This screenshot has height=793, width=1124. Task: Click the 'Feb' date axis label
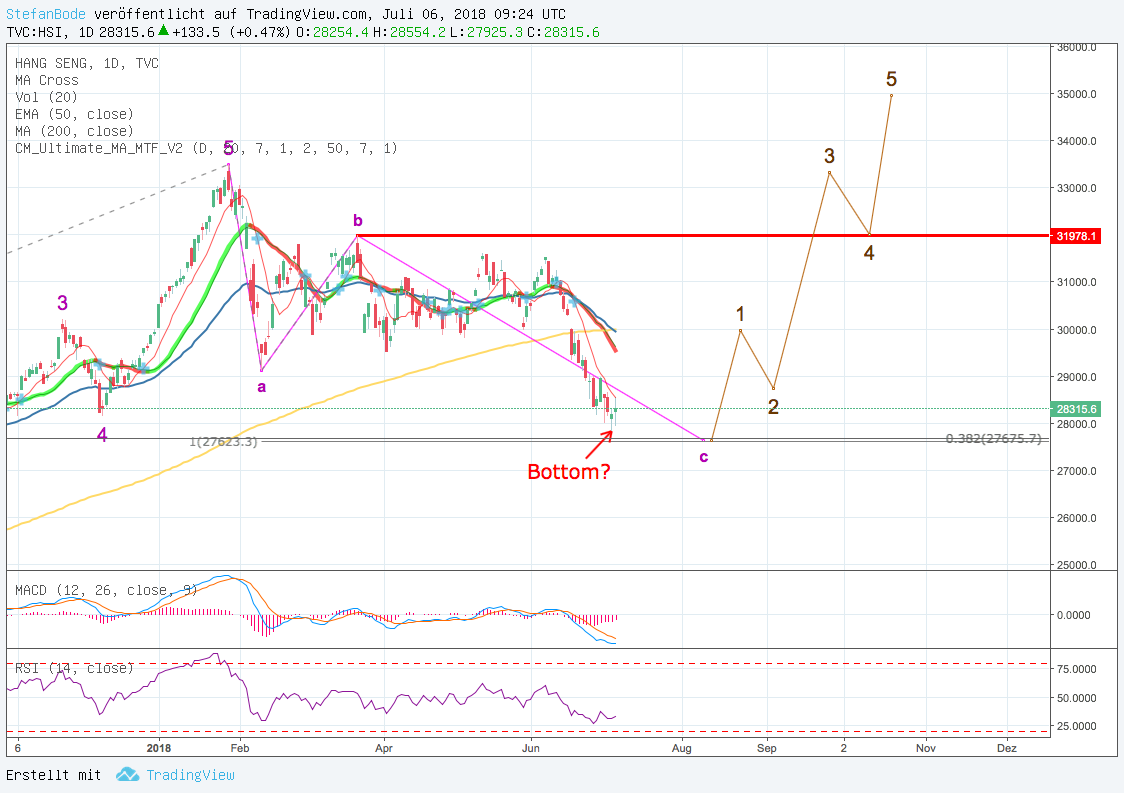[240, 748]
